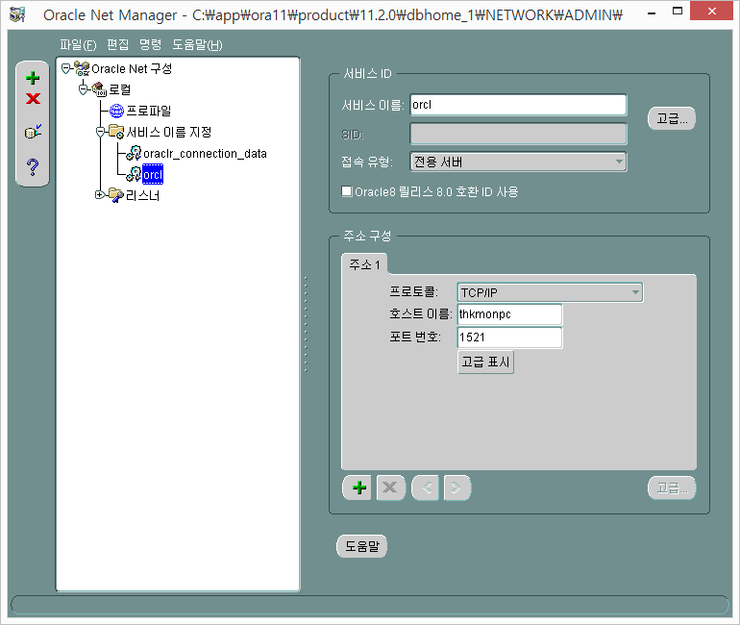
Task: Open the 접속 유형 dropdown
Action: [x=518, y=162]
